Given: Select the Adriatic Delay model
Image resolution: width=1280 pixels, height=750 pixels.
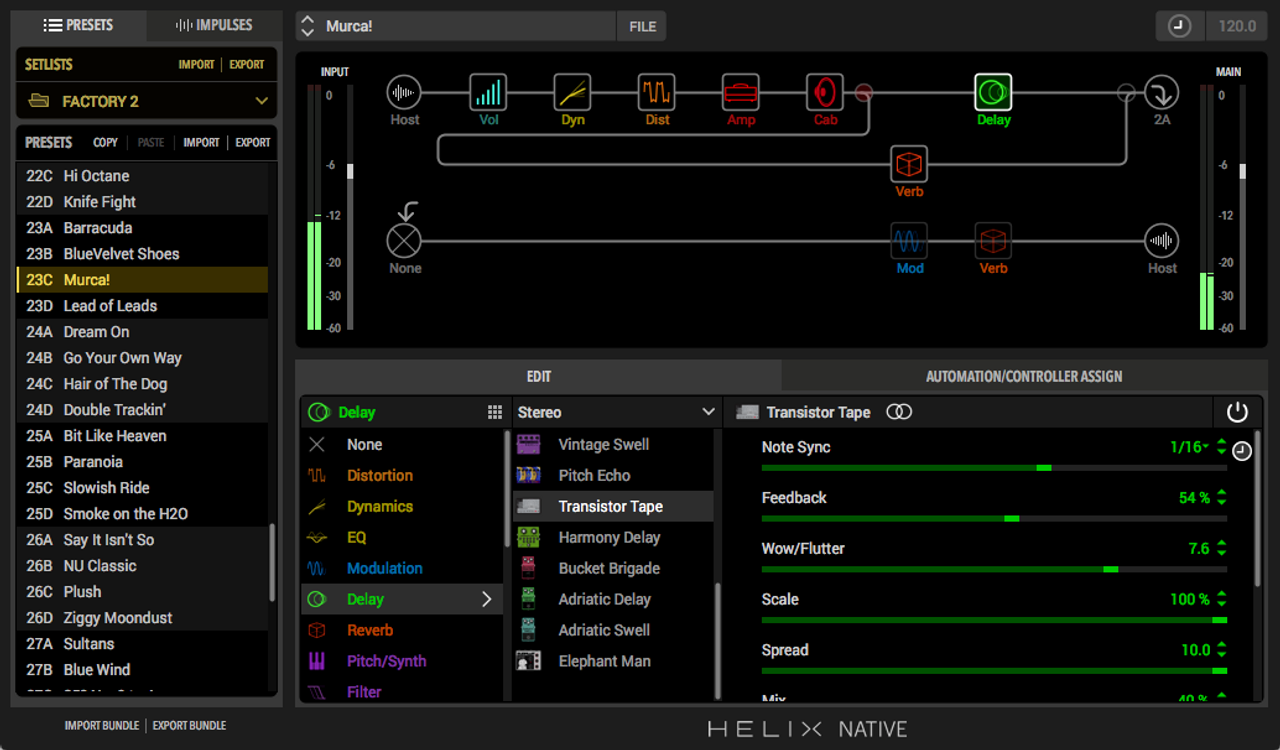Looking at the screenshot, I should click(614, 599).
